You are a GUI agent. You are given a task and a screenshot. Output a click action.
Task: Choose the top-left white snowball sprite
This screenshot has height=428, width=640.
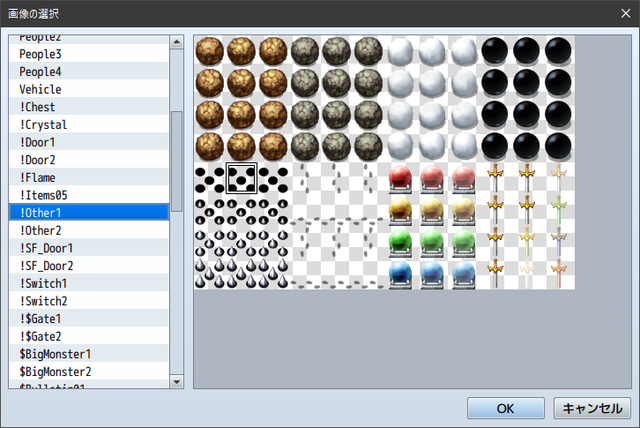400,51
